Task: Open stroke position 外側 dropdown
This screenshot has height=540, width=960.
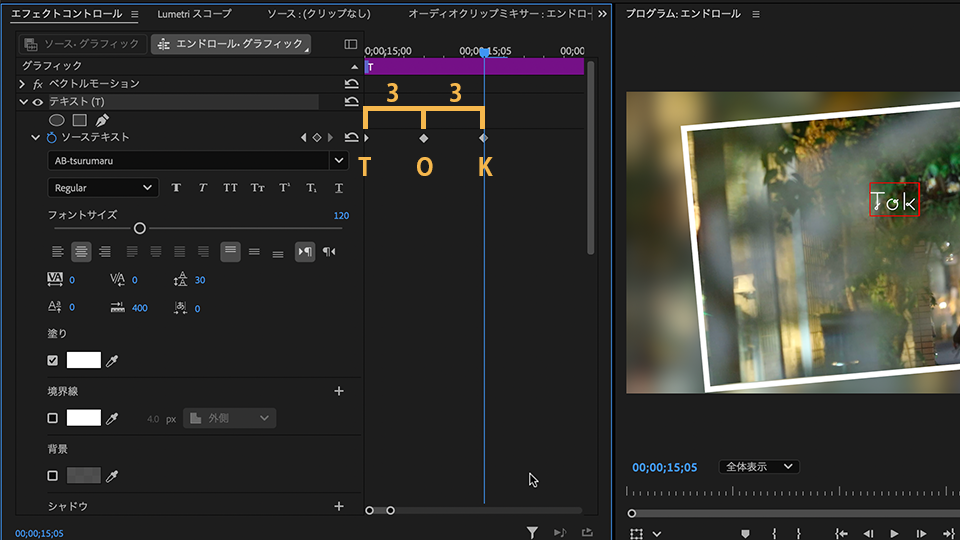Action: (230, 418)
